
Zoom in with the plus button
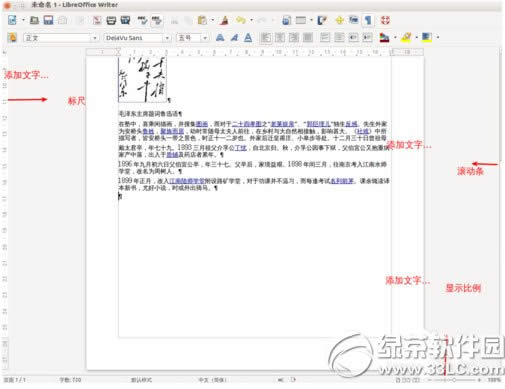click(479, 380)
